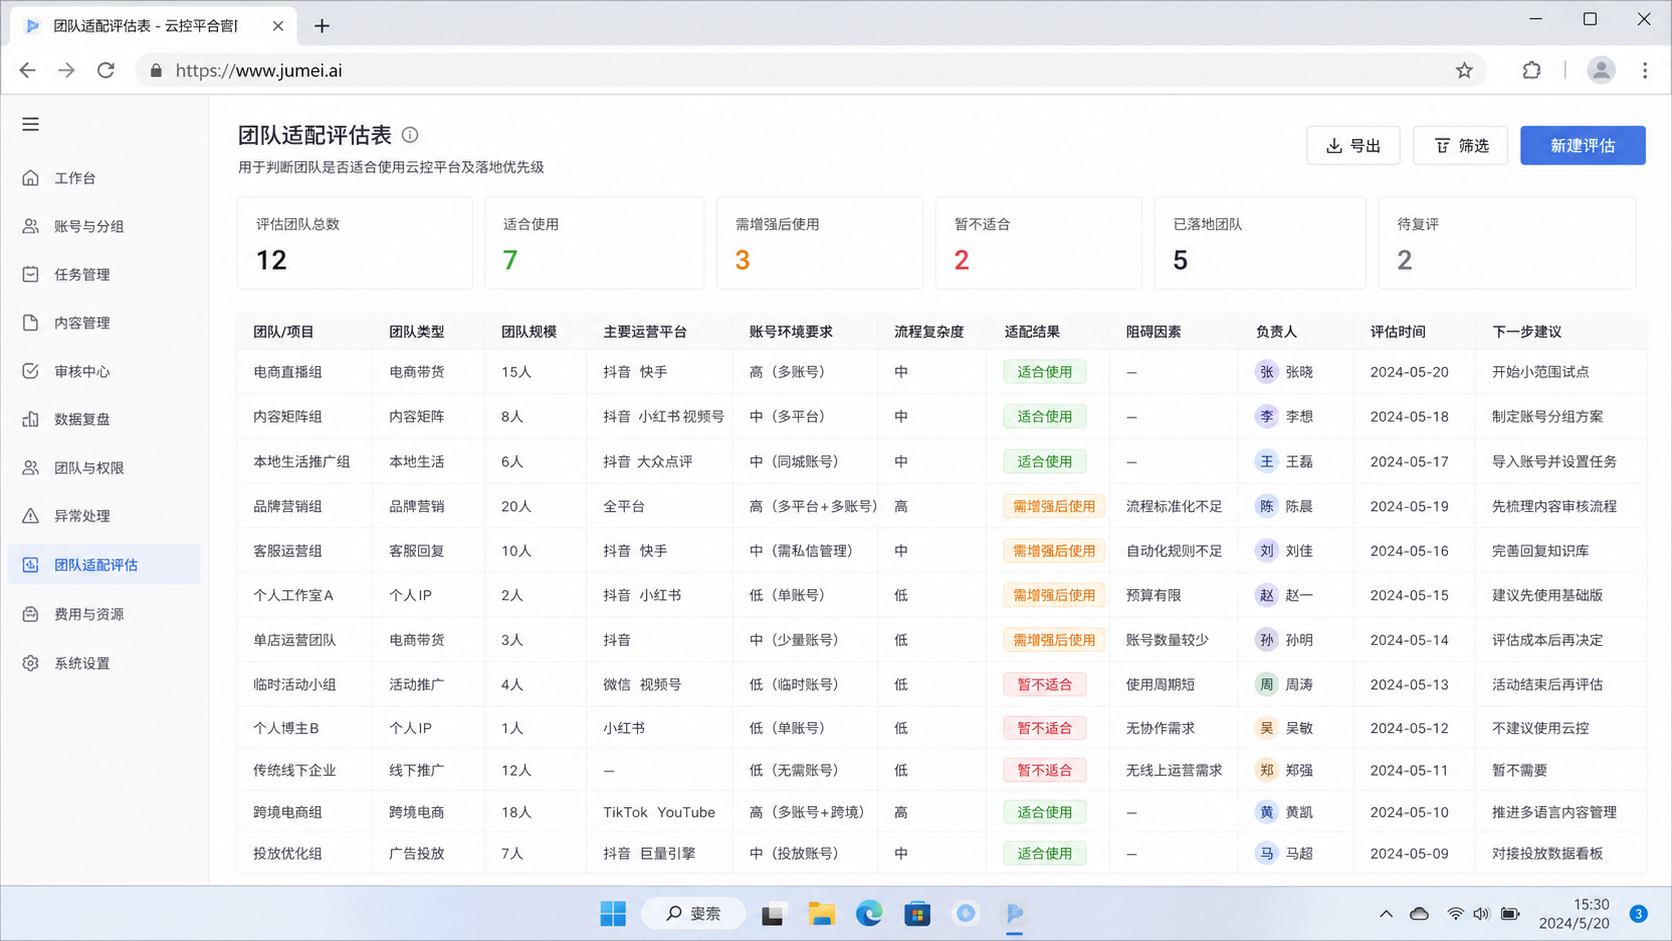
Task: Click the 系统设置 gear icon
Action: (x=31, y=663)
